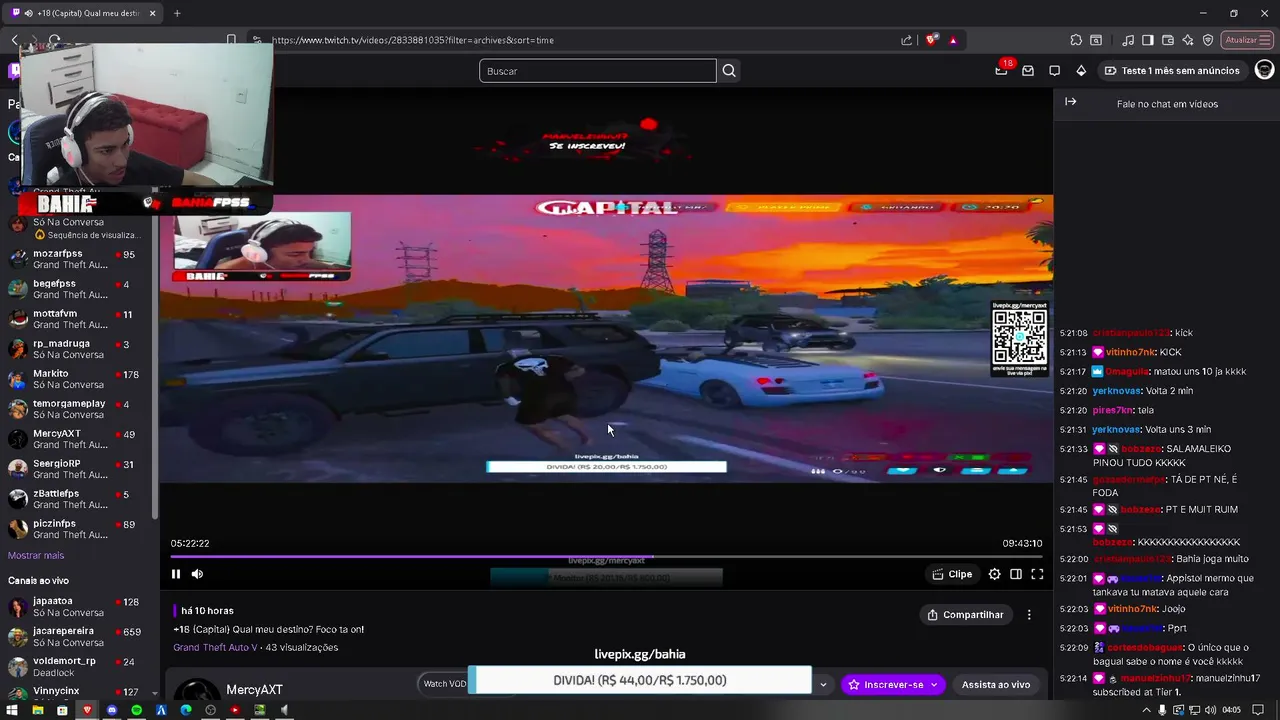Open mottafvm channel in sidebar
Image resolution: width=1280 pixels, height=720 pixels.
coord(79,320)
